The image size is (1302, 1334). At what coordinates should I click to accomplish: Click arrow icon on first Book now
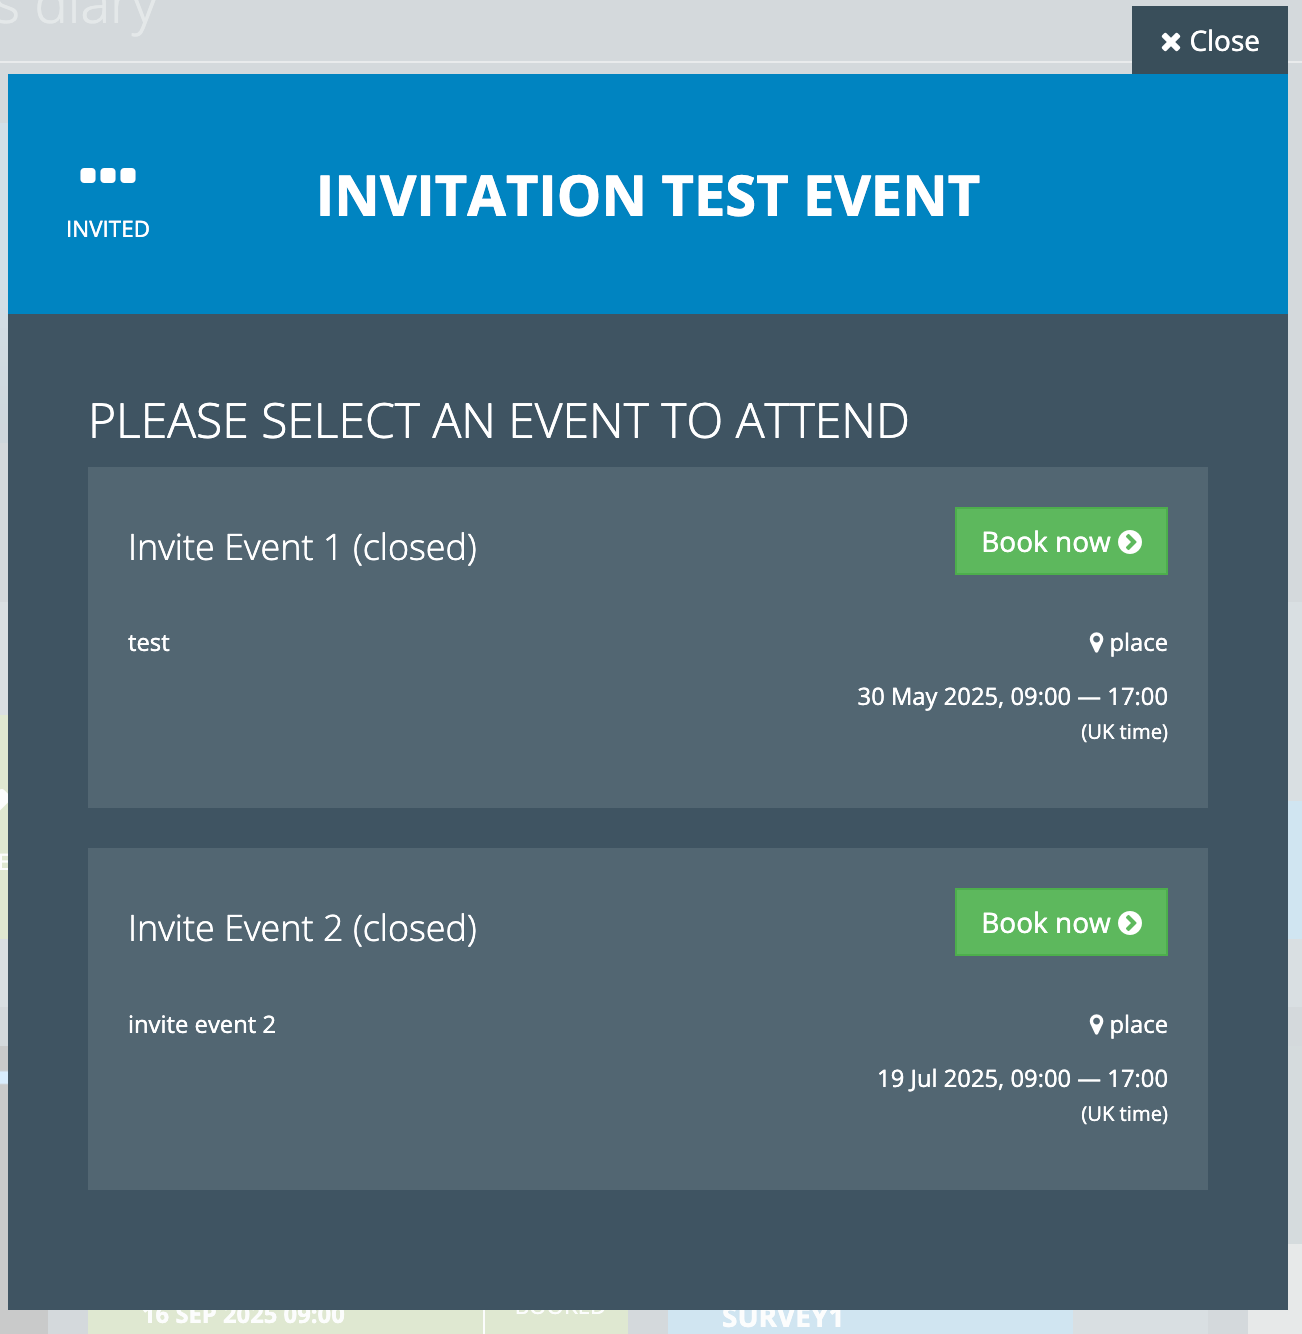click(x=1130, y=542)
